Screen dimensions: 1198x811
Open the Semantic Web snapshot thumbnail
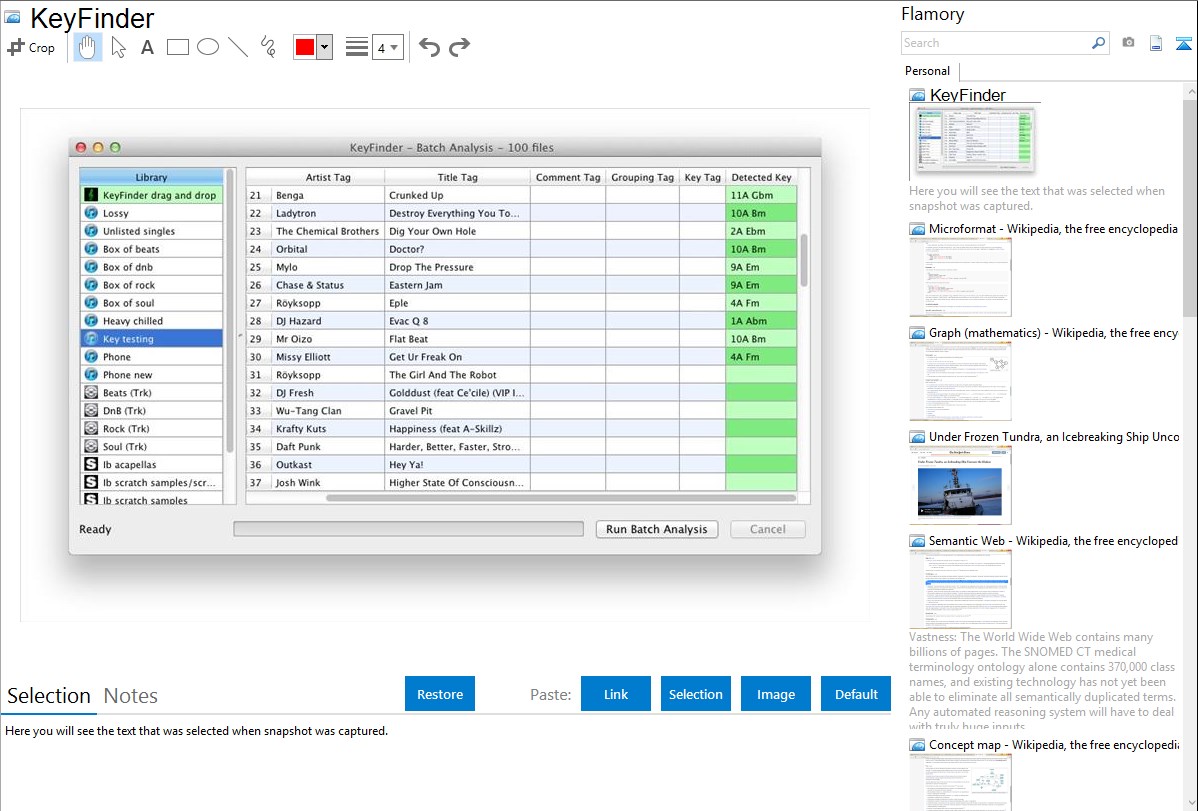[960, 588]
